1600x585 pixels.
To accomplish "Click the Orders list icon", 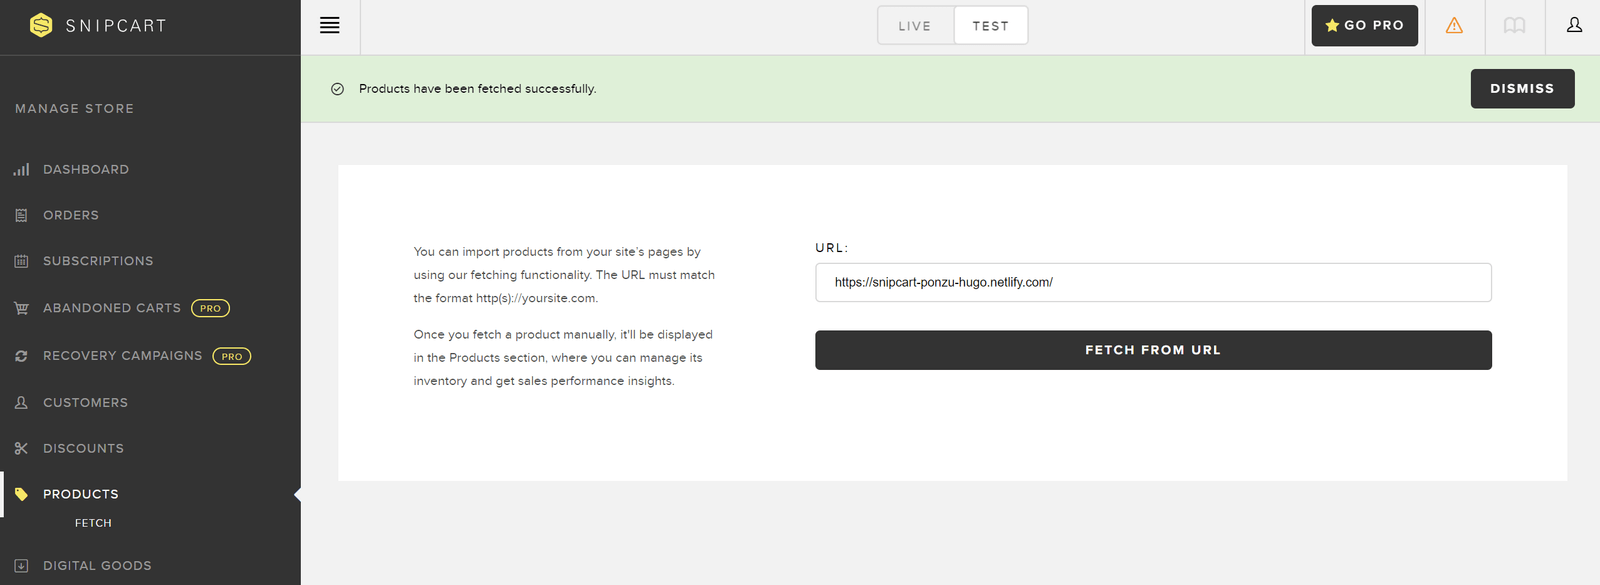I will coord(21,215).
